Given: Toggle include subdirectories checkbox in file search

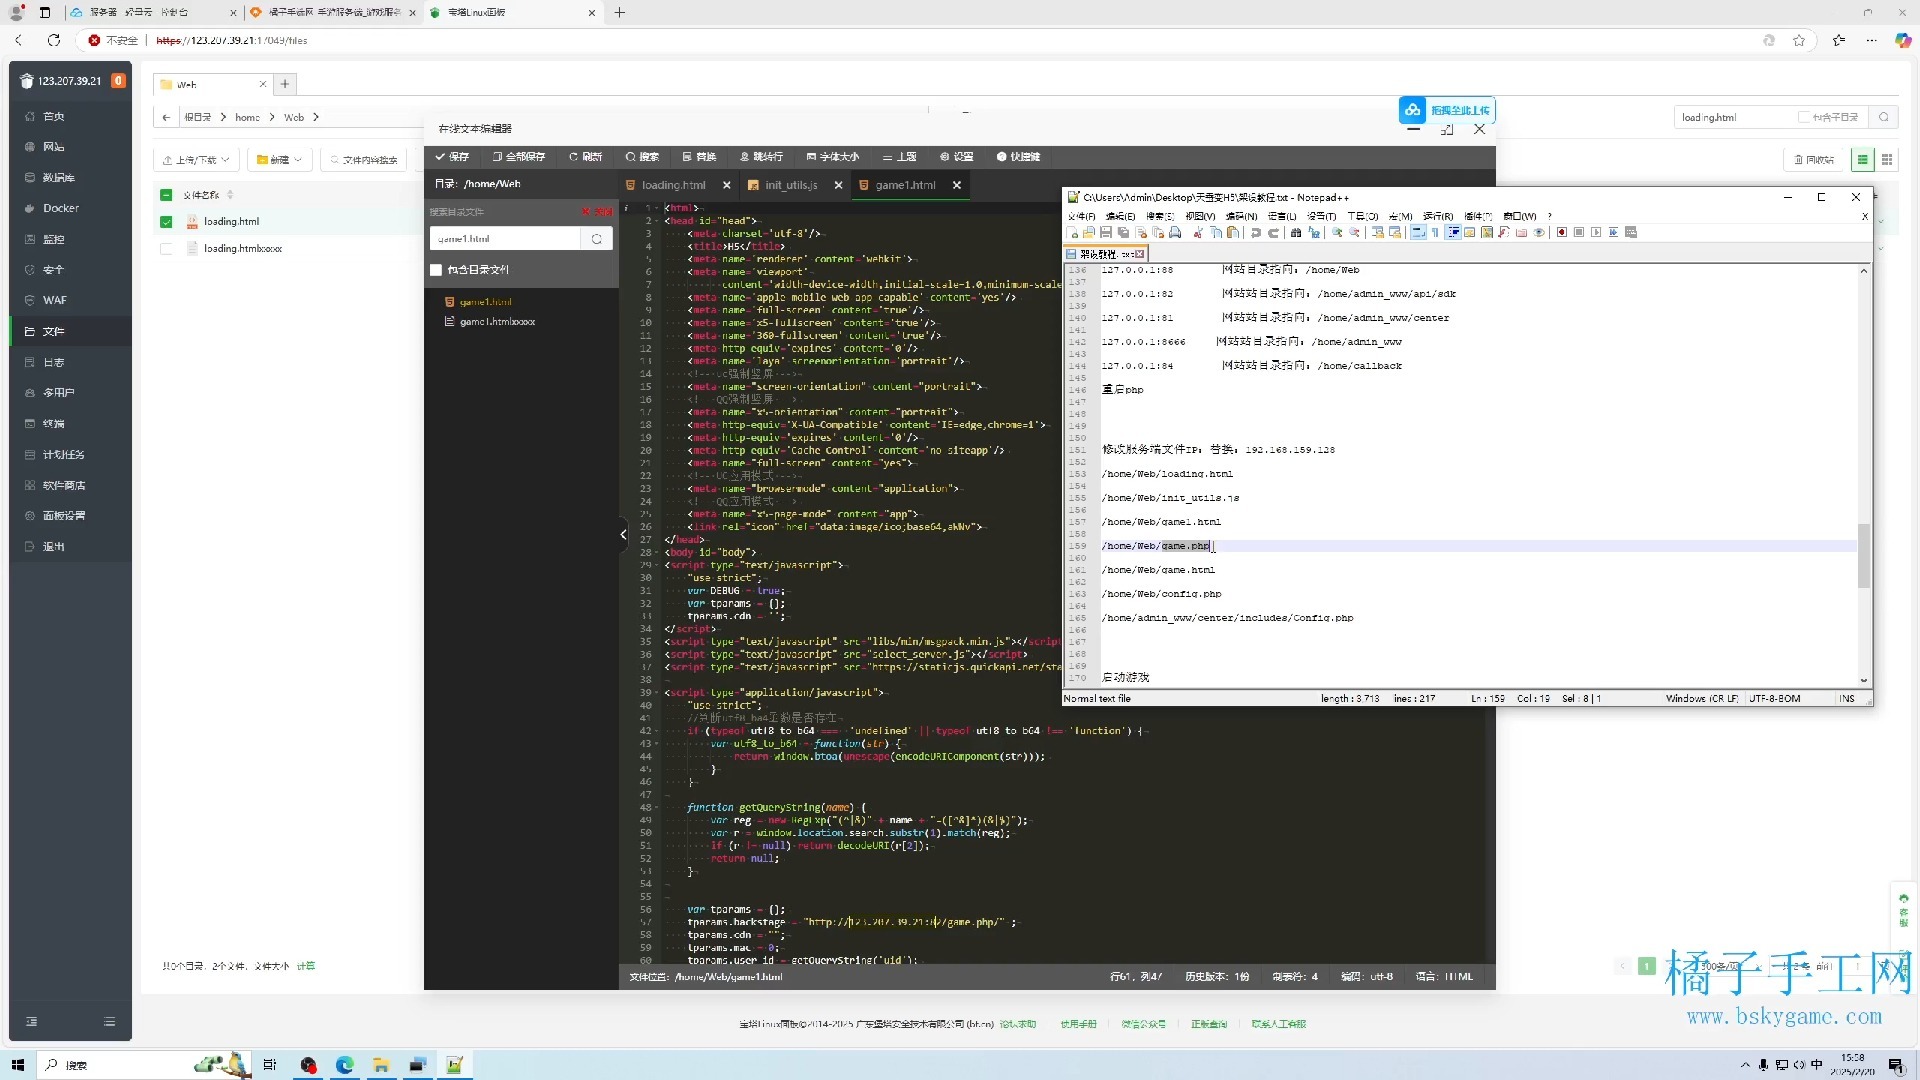Looking at the screenshot, I should tap(1803, 118).
